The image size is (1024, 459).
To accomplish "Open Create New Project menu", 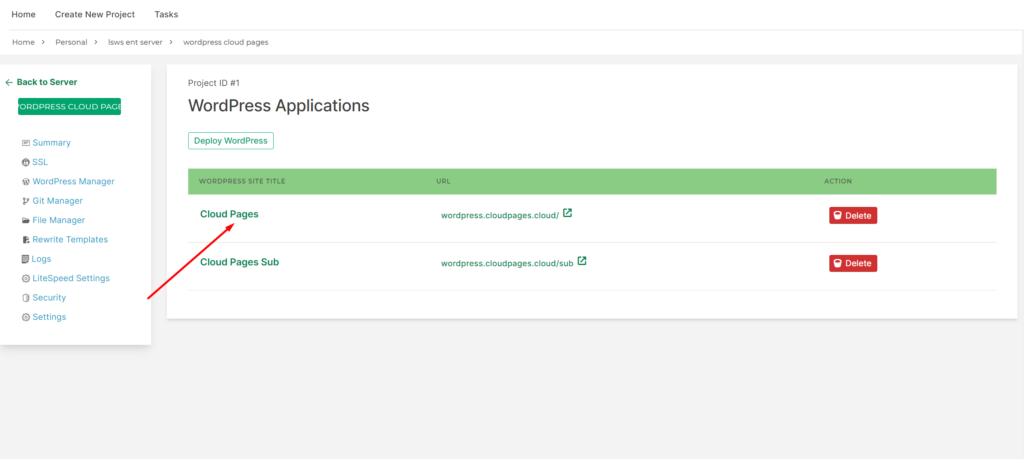I will point(95,14).
